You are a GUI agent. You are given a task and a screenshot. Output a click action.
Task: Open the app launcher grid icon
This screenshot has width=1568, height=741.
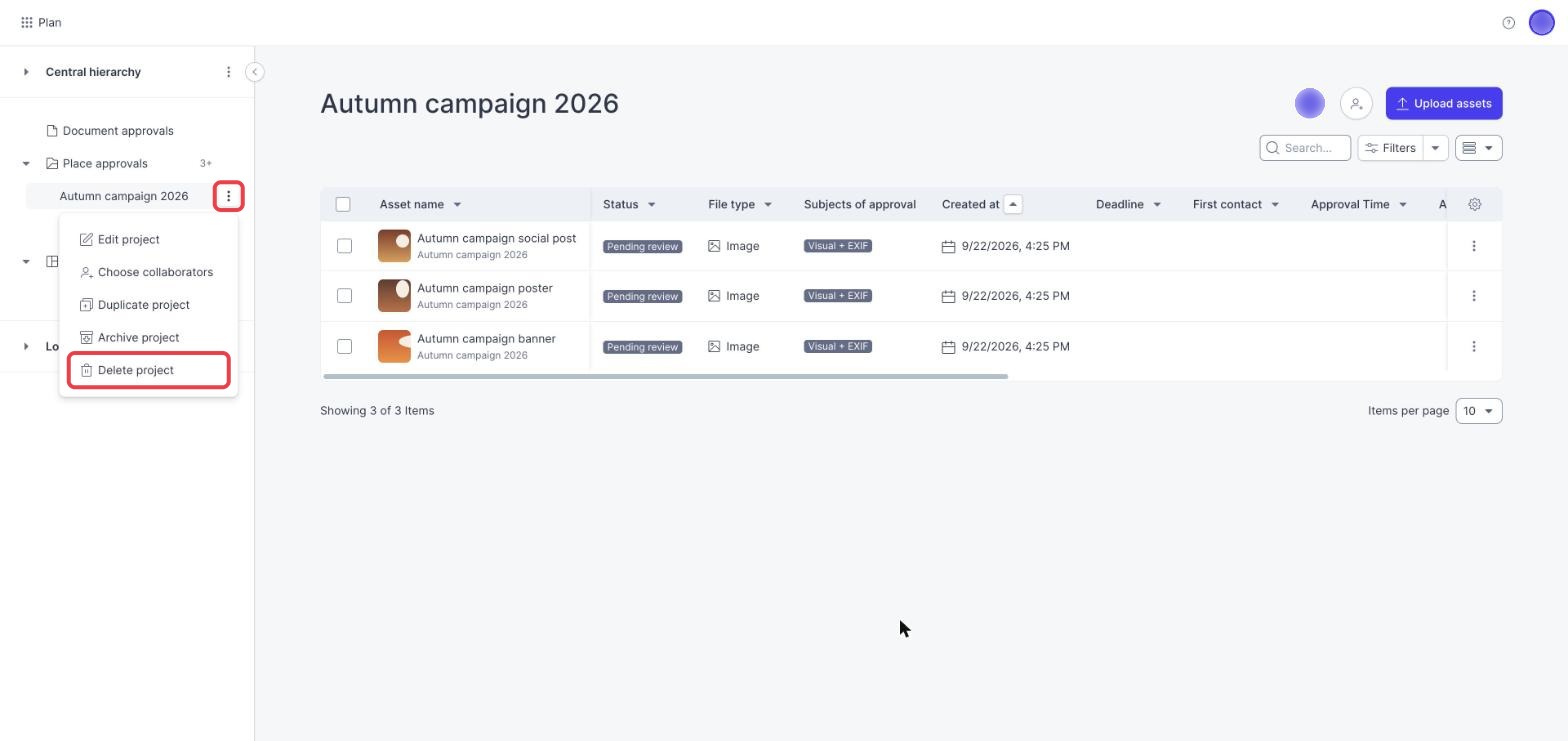pyautogui.click(x=27, y=22)
